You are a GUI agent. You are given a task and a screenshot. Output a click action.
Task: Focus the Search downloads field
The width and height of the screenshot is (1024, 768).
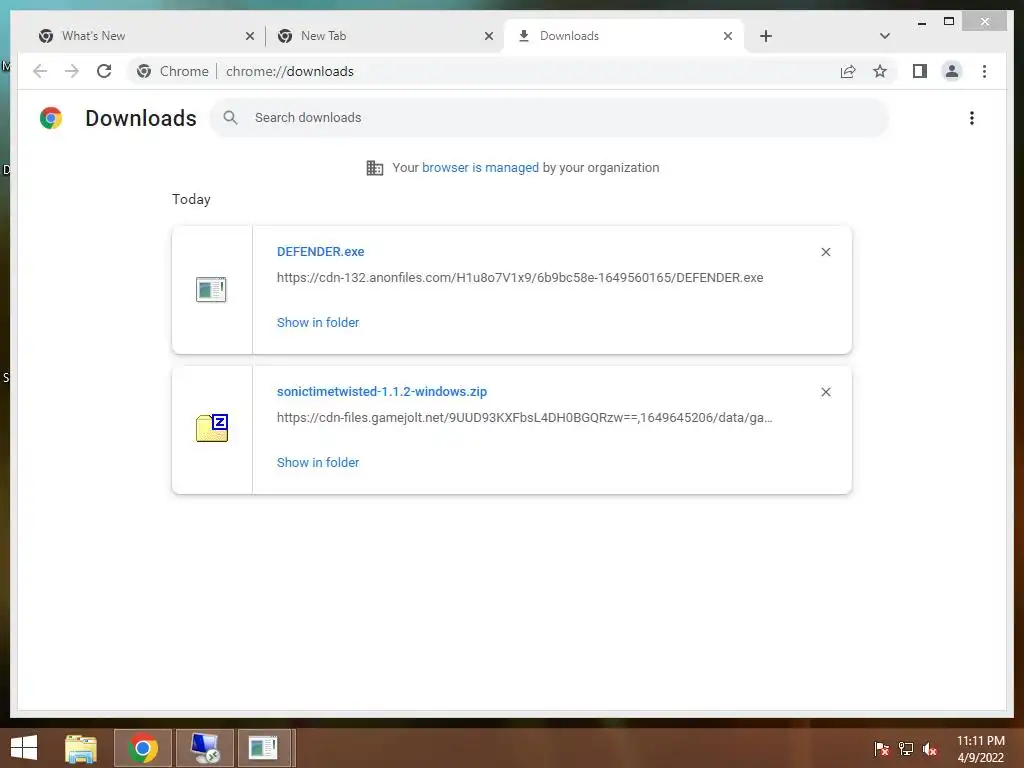pyautogui.click(x=549, y=118)
